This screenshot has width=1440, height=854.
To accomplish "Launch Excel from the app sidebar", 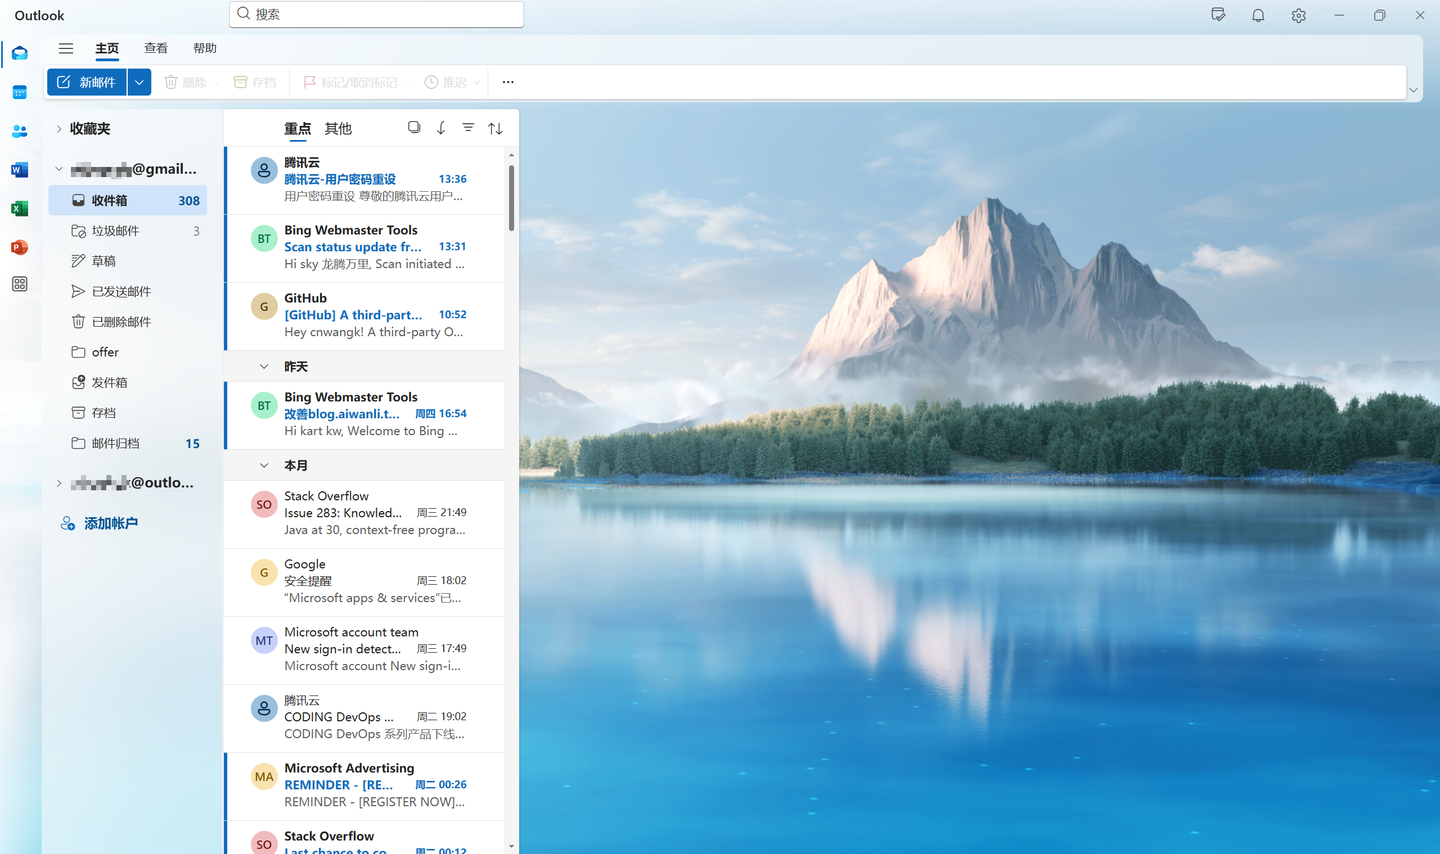I will coord(20,208).
